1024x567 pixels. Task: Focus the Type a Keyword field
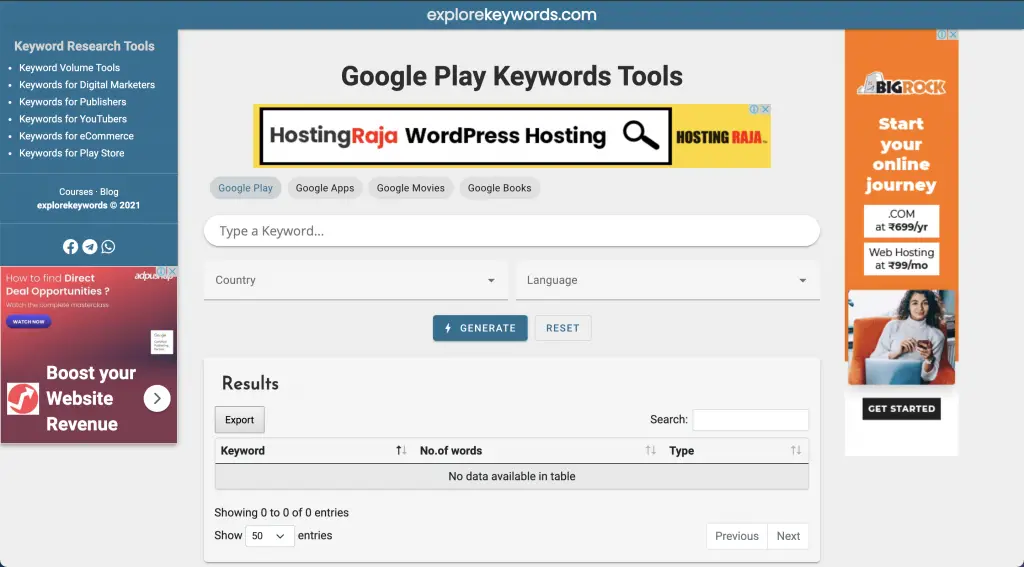[x=511, y=231]
